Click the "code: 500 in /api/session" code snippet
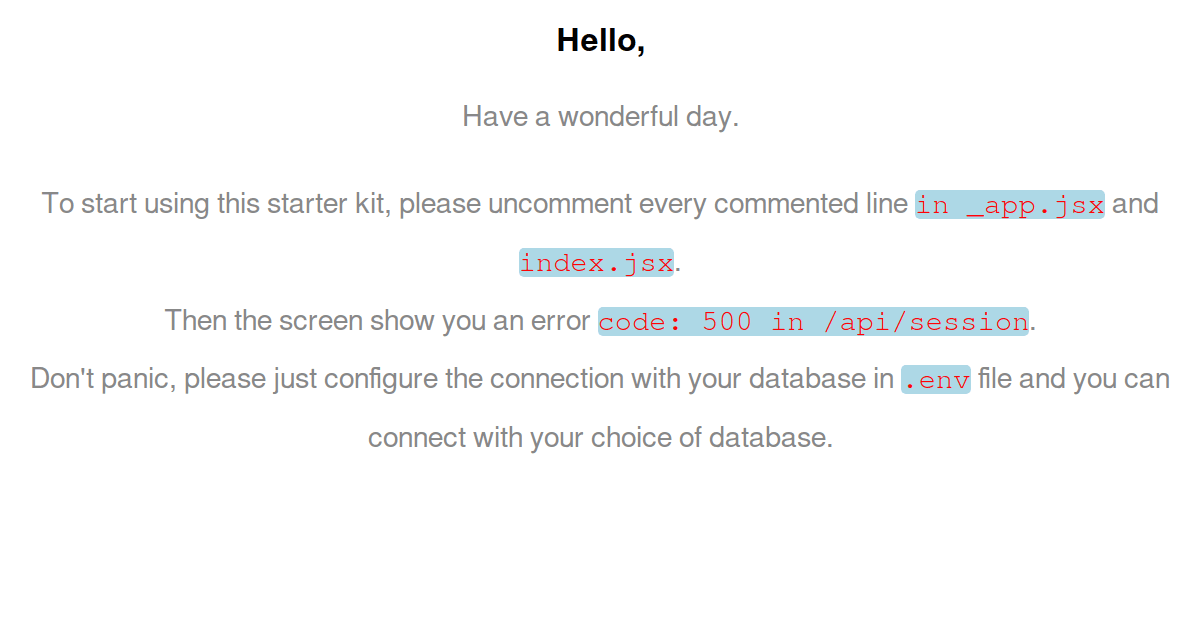The height and width of the screenshot is (630, 1200). [x=813, y=322]
